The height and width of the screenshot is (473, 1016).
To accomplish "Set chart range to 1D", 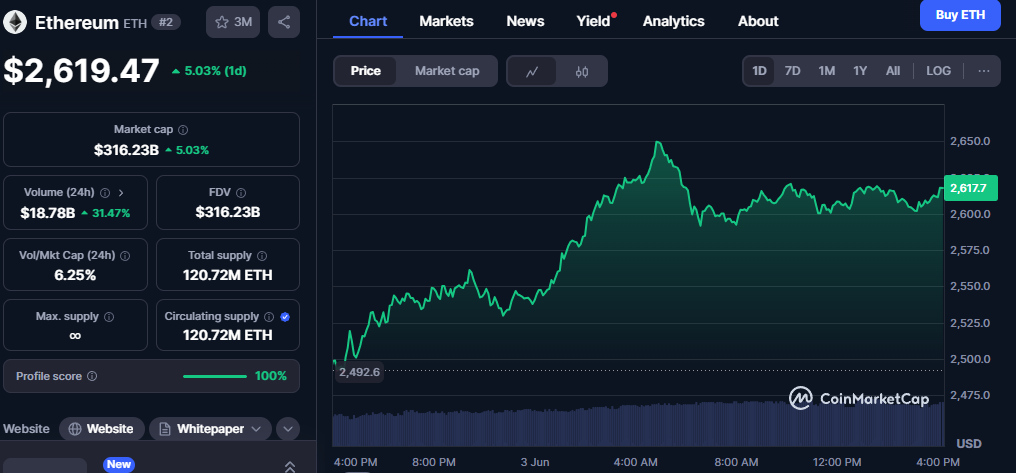I will (759, 71).
